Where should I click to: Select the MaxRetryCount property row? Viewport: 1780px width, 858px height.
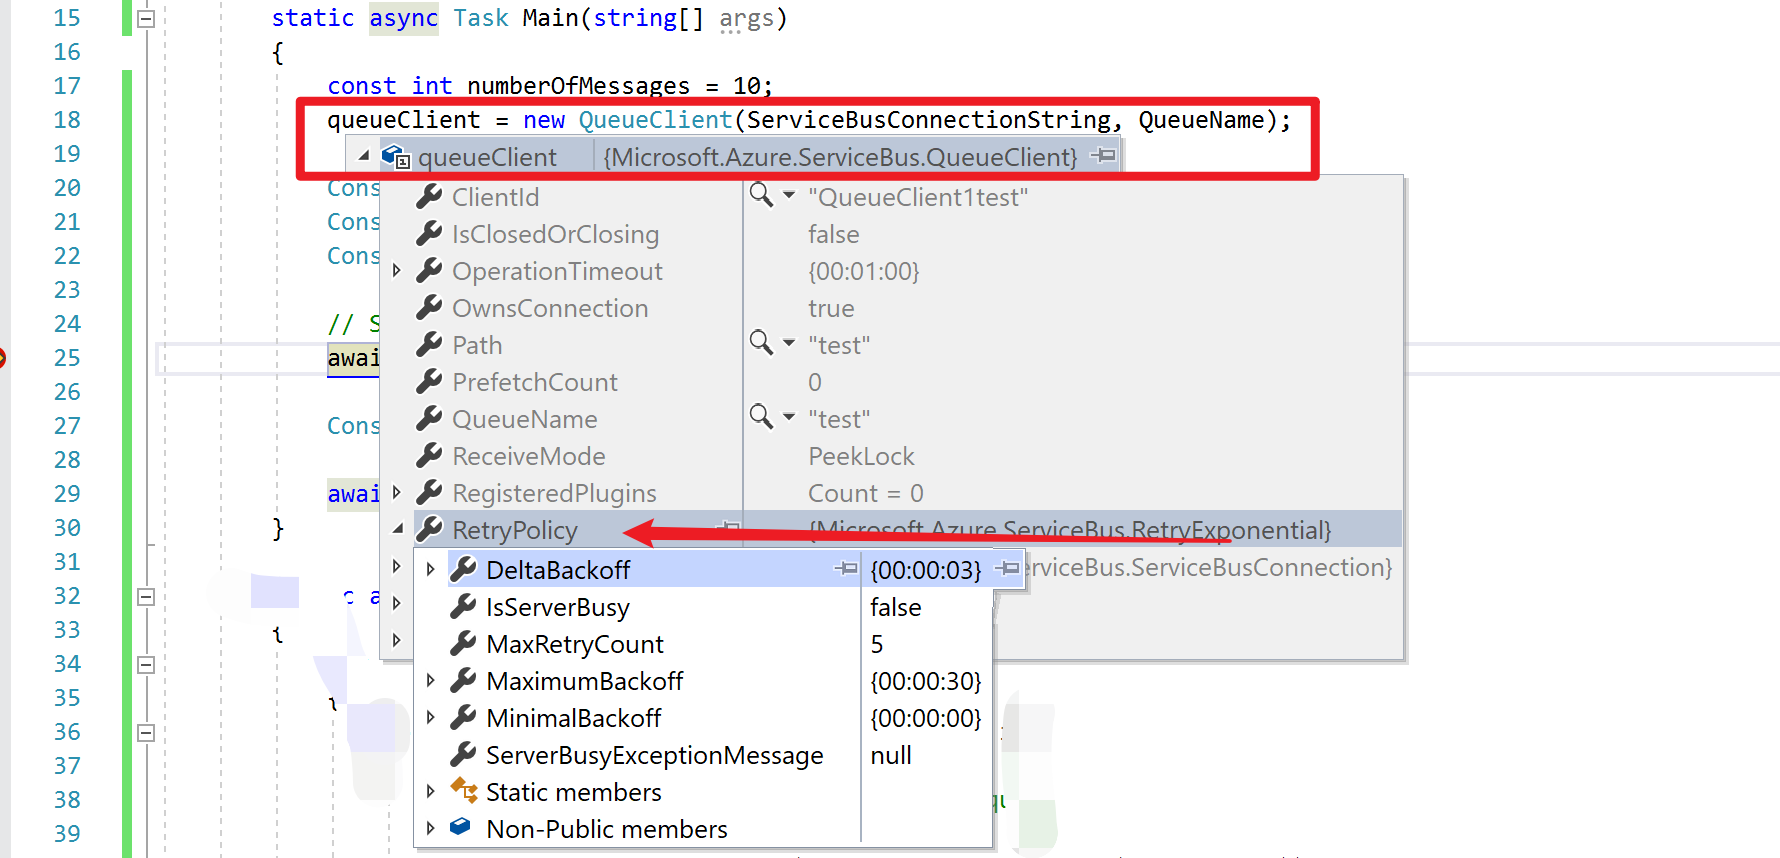pyautogui.click(x=574, y=644)
